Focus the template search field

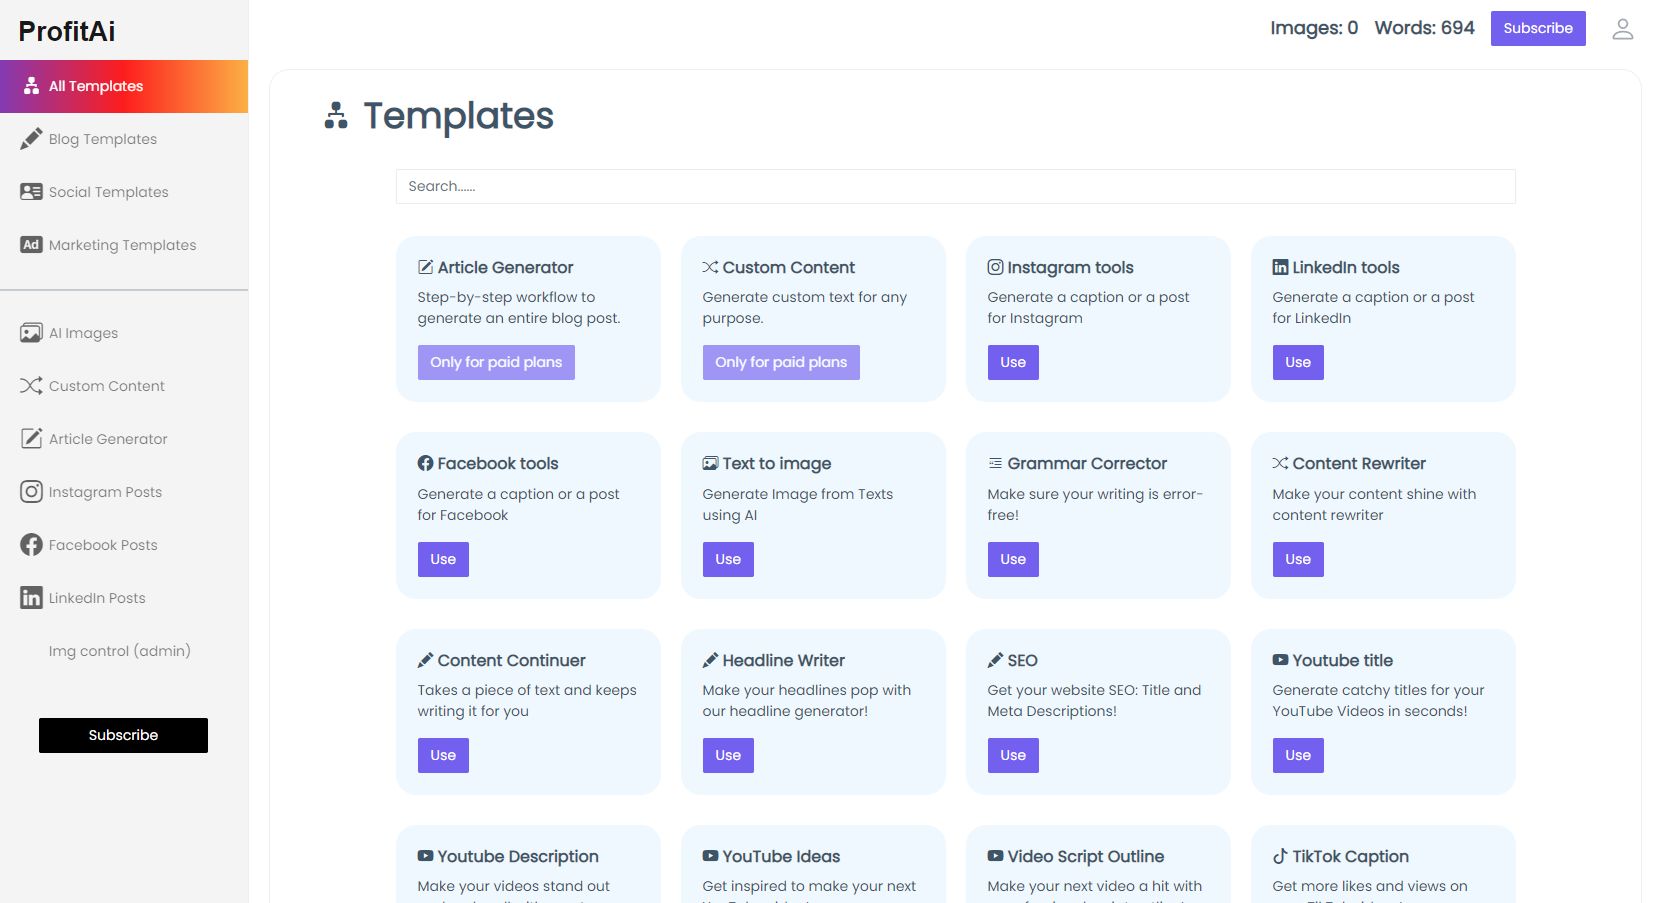pos(955,186)
